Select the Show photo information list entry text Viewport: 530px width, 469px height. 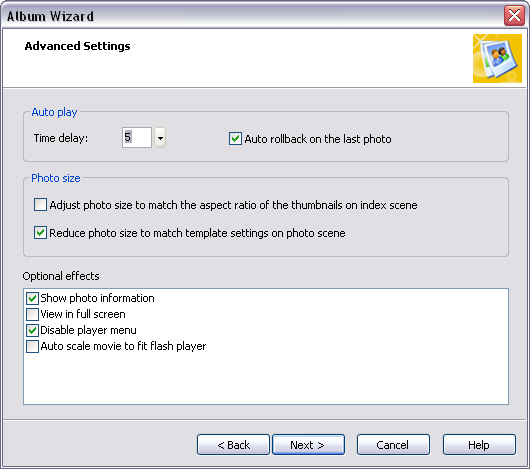coord(97,298)
